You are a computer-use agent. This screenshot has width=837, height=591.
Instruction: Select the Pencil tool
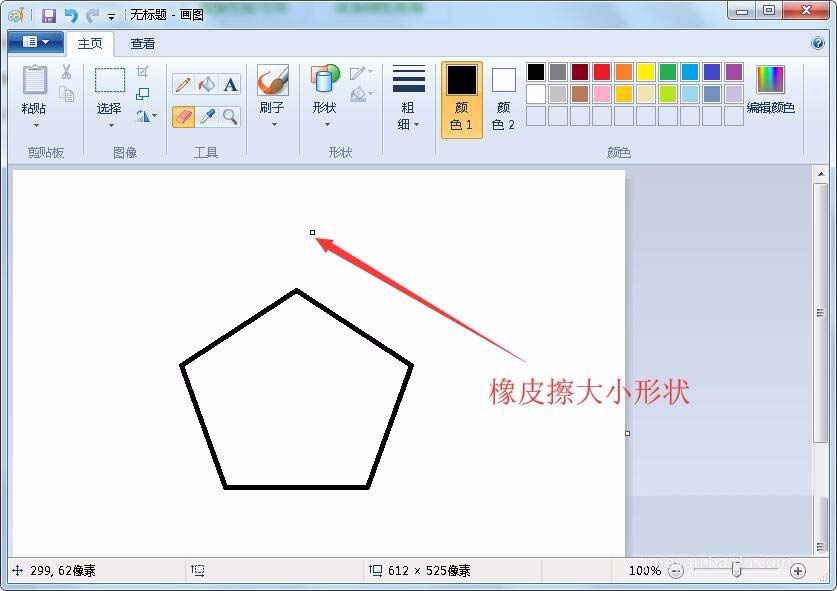tap(183, 85)
